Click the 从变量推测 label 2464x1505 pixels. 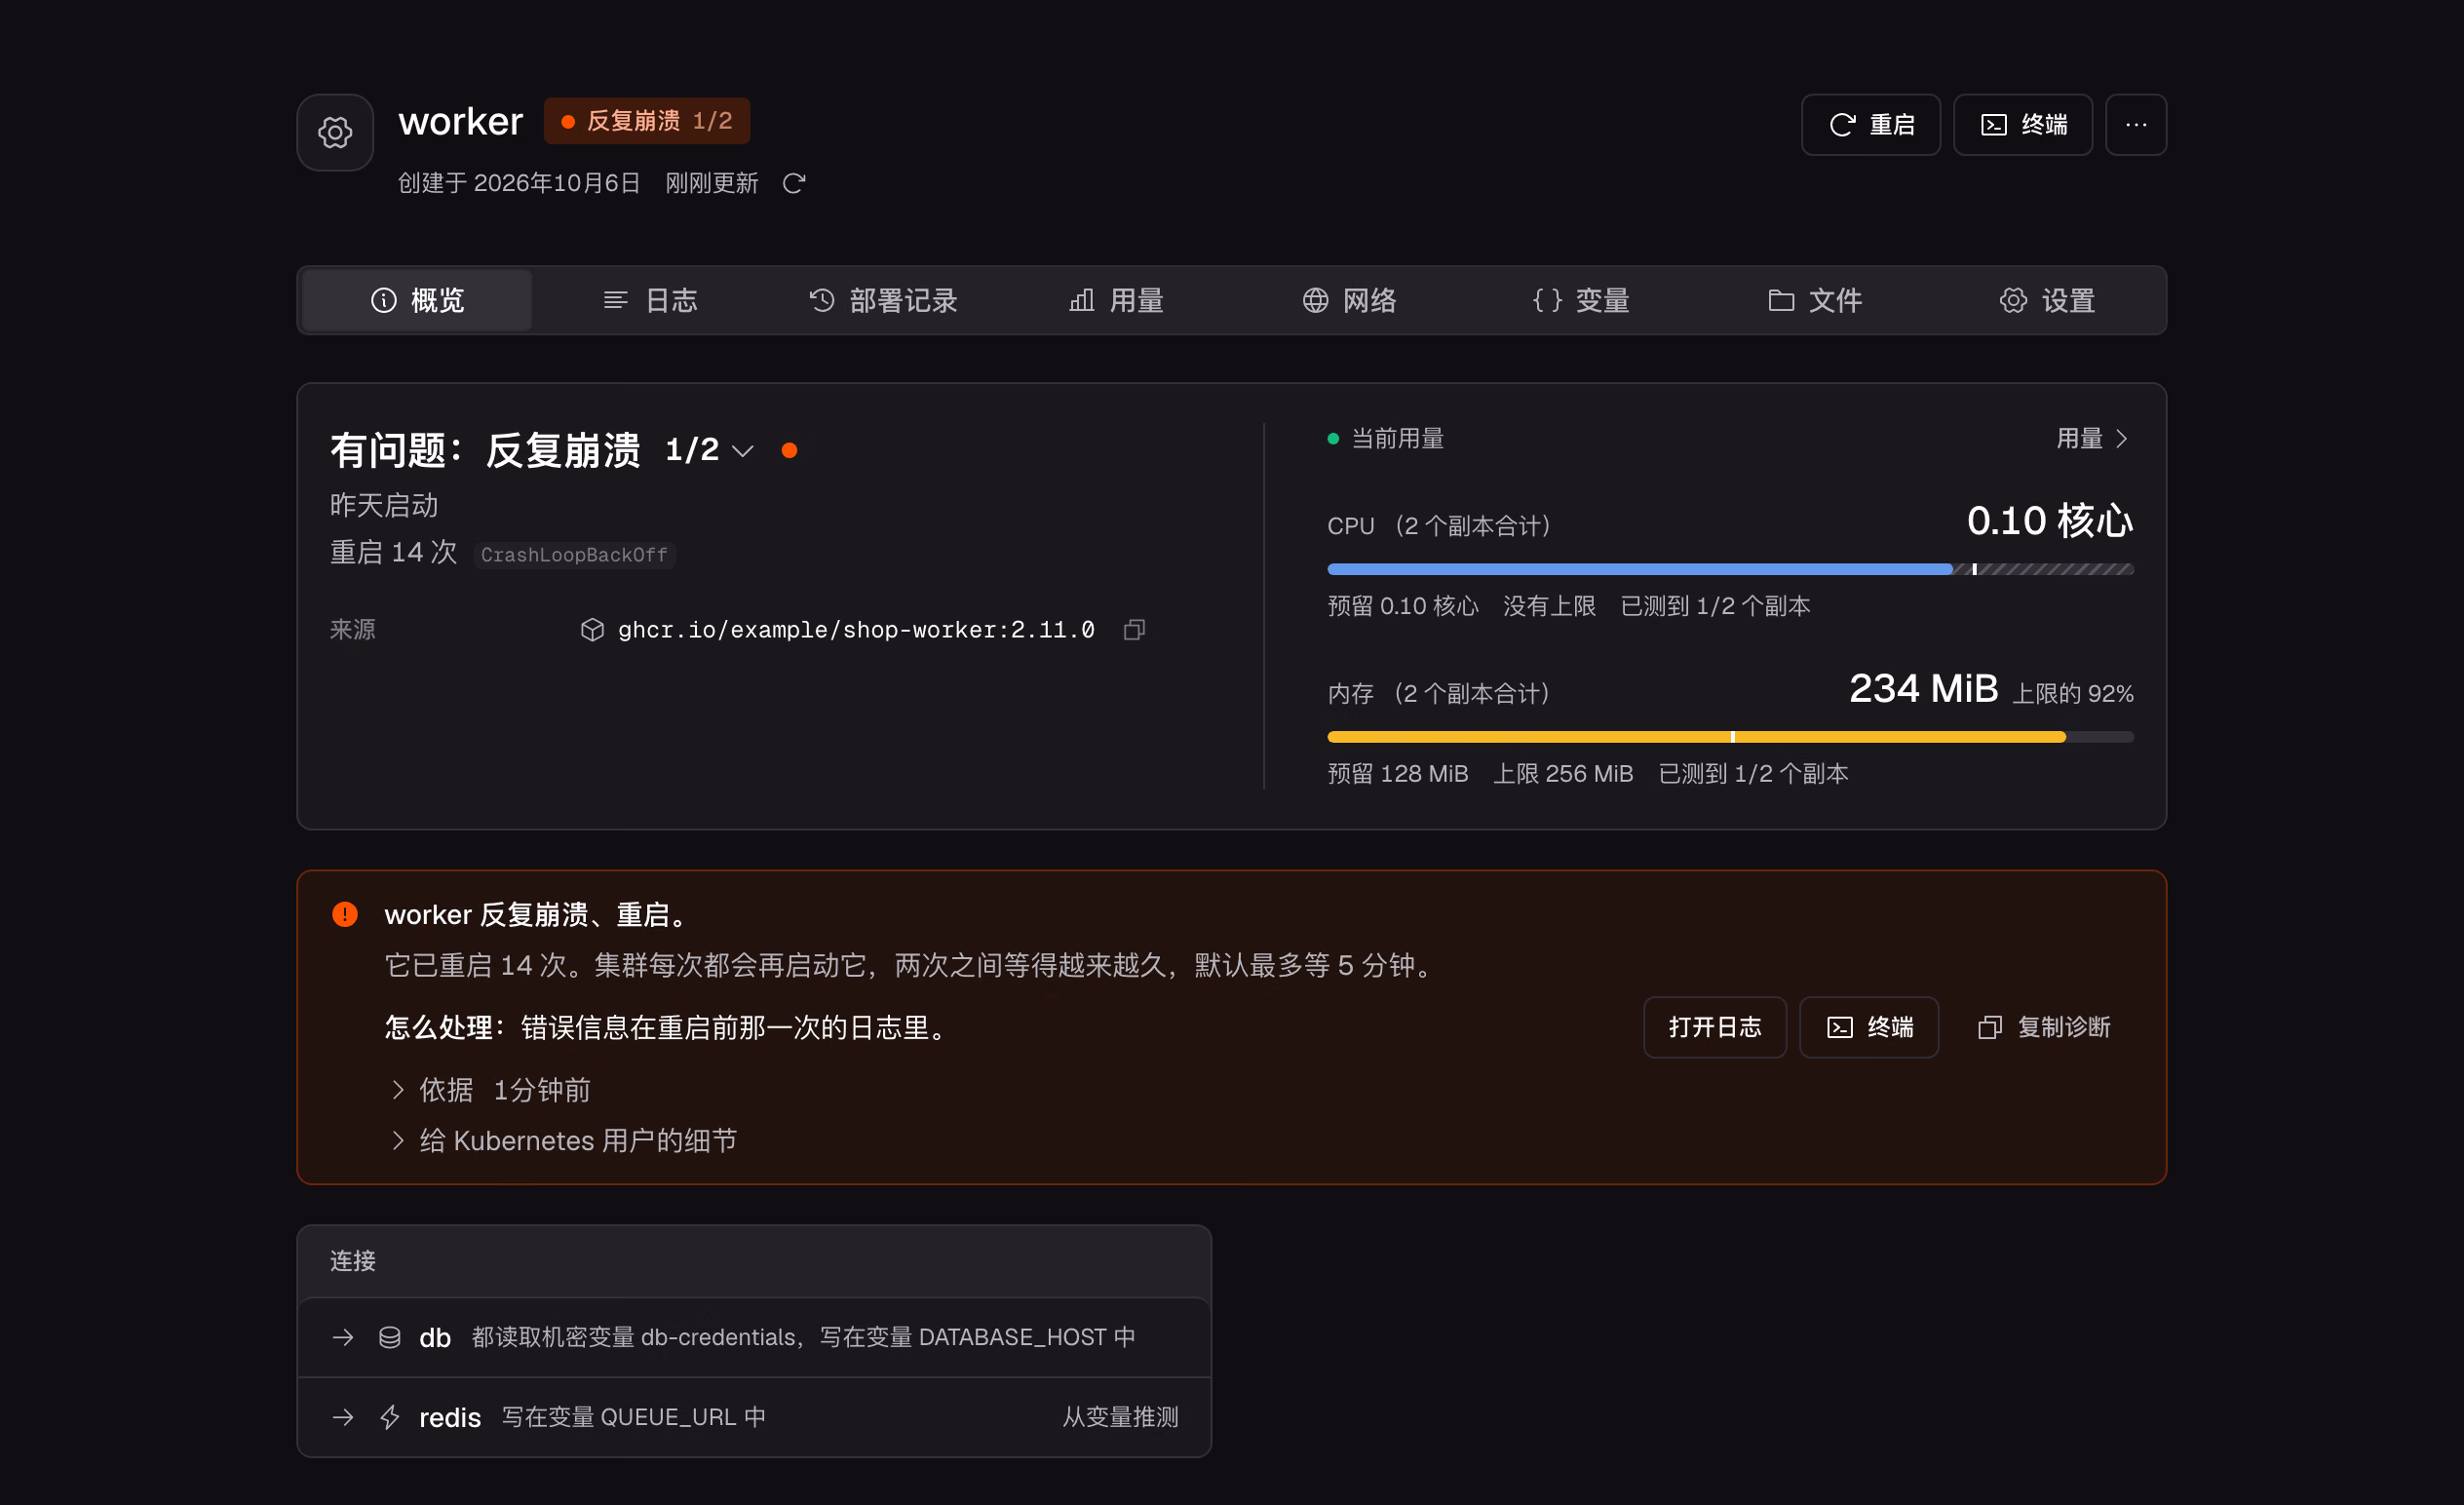tap(1120, 1418)
